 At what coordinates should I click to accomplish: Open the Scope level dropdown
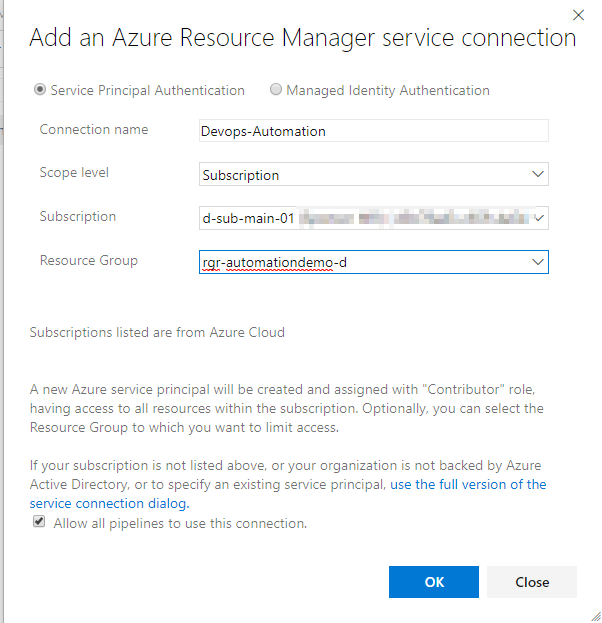[374, 174]
